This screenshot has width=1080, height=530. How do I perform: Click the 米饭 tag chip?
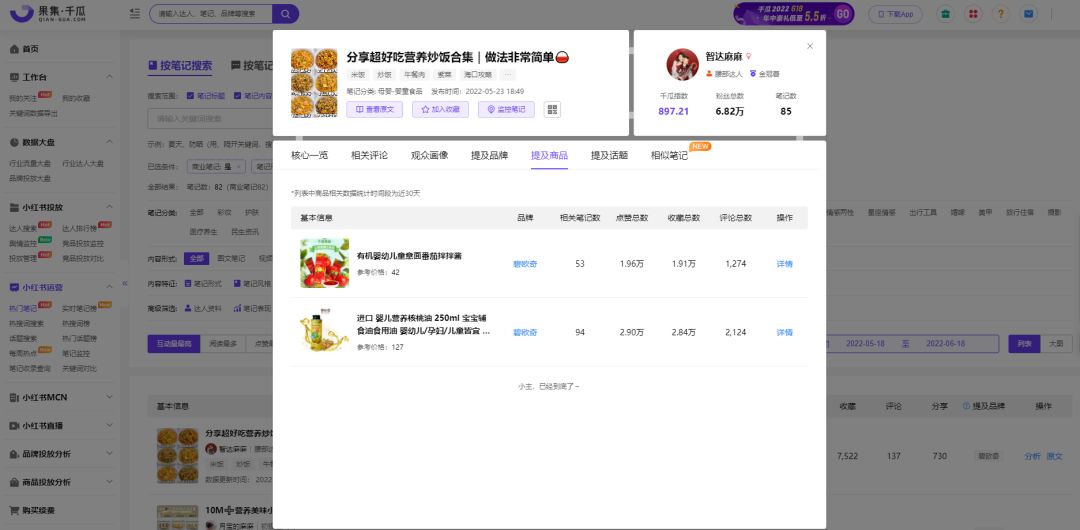tap(358, 74)
